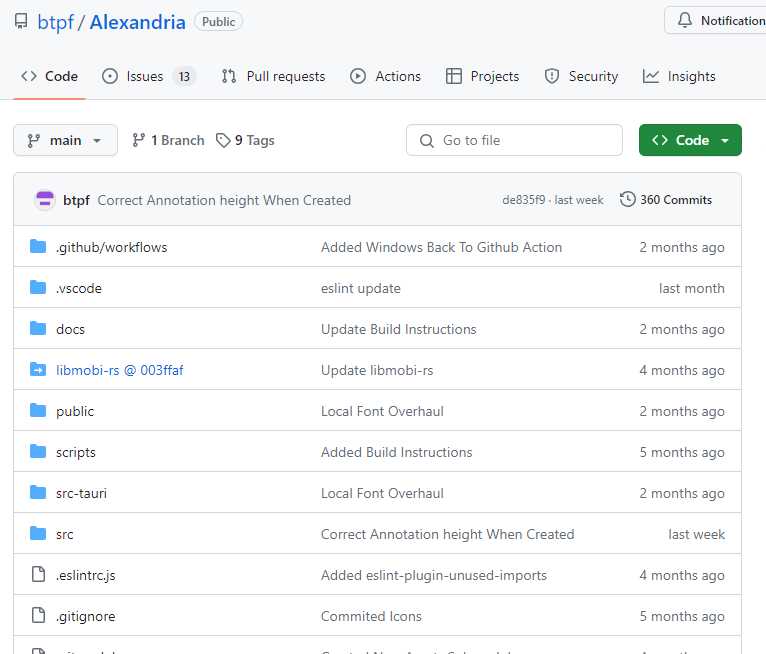Open the src-tauri folder
The image size is (766, 654).
click(x=81, y=494)
